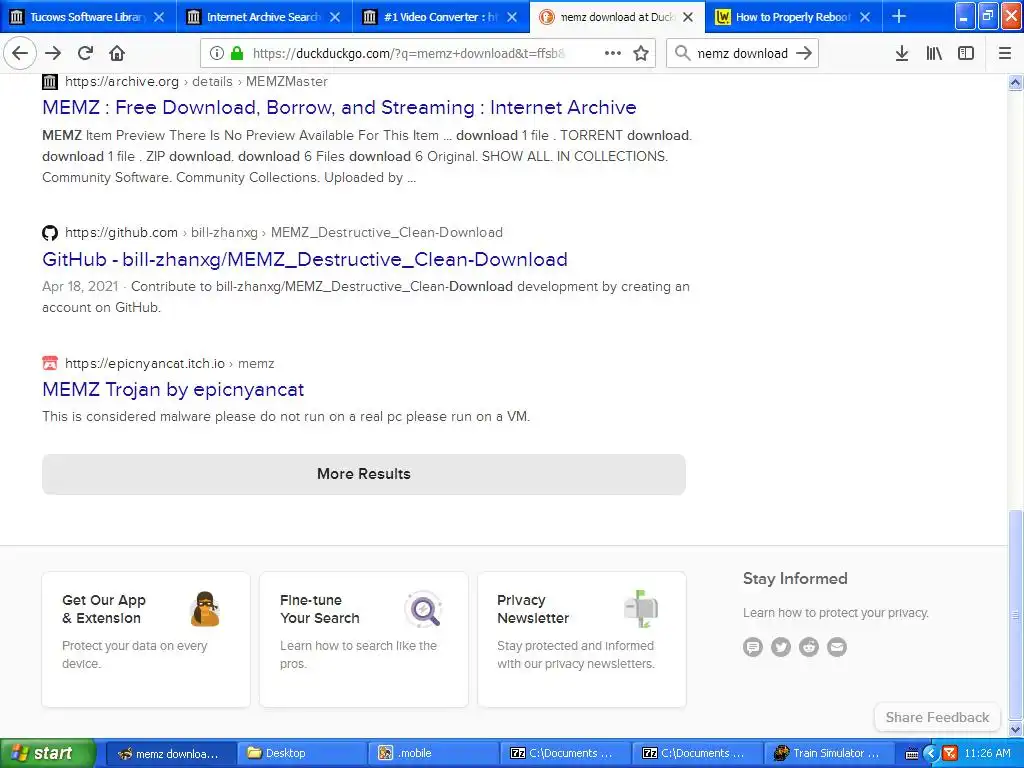1024x768 pixels.
Task: Click the spread-privacy chat bubble icon
Action: click(753, 647)
